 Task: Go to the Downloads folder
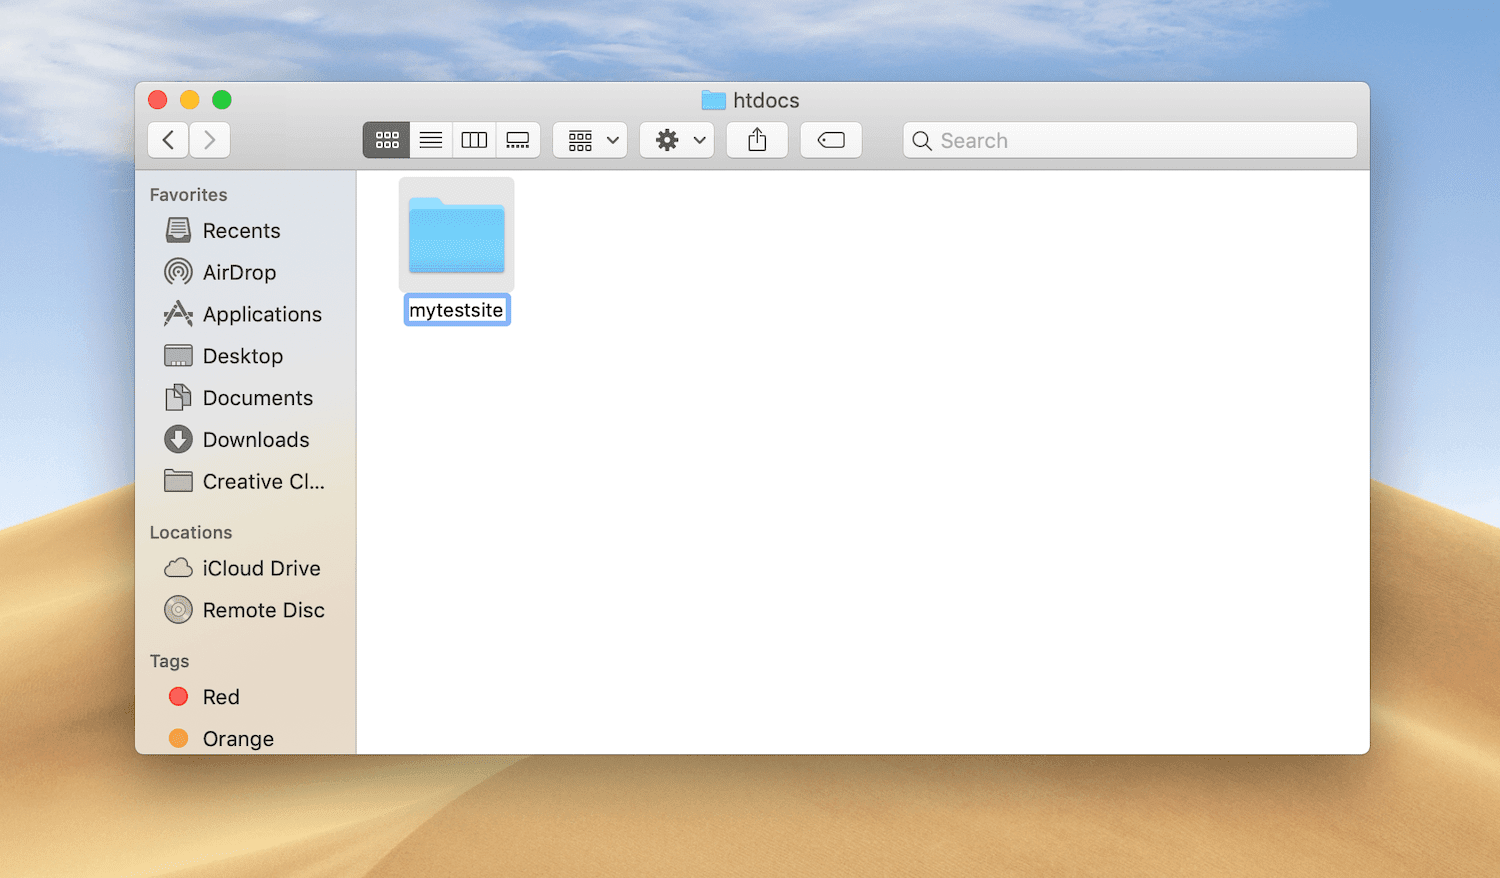click(x=256, y=440)
